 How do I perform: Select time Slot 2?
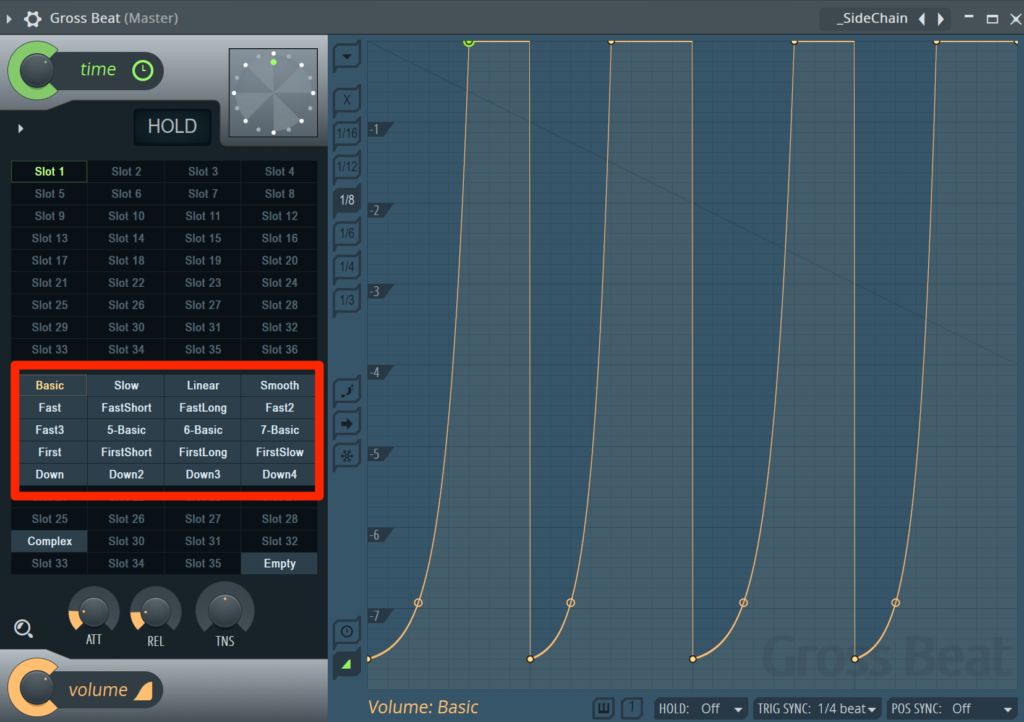pyautogui.click(x=126, y=172)
